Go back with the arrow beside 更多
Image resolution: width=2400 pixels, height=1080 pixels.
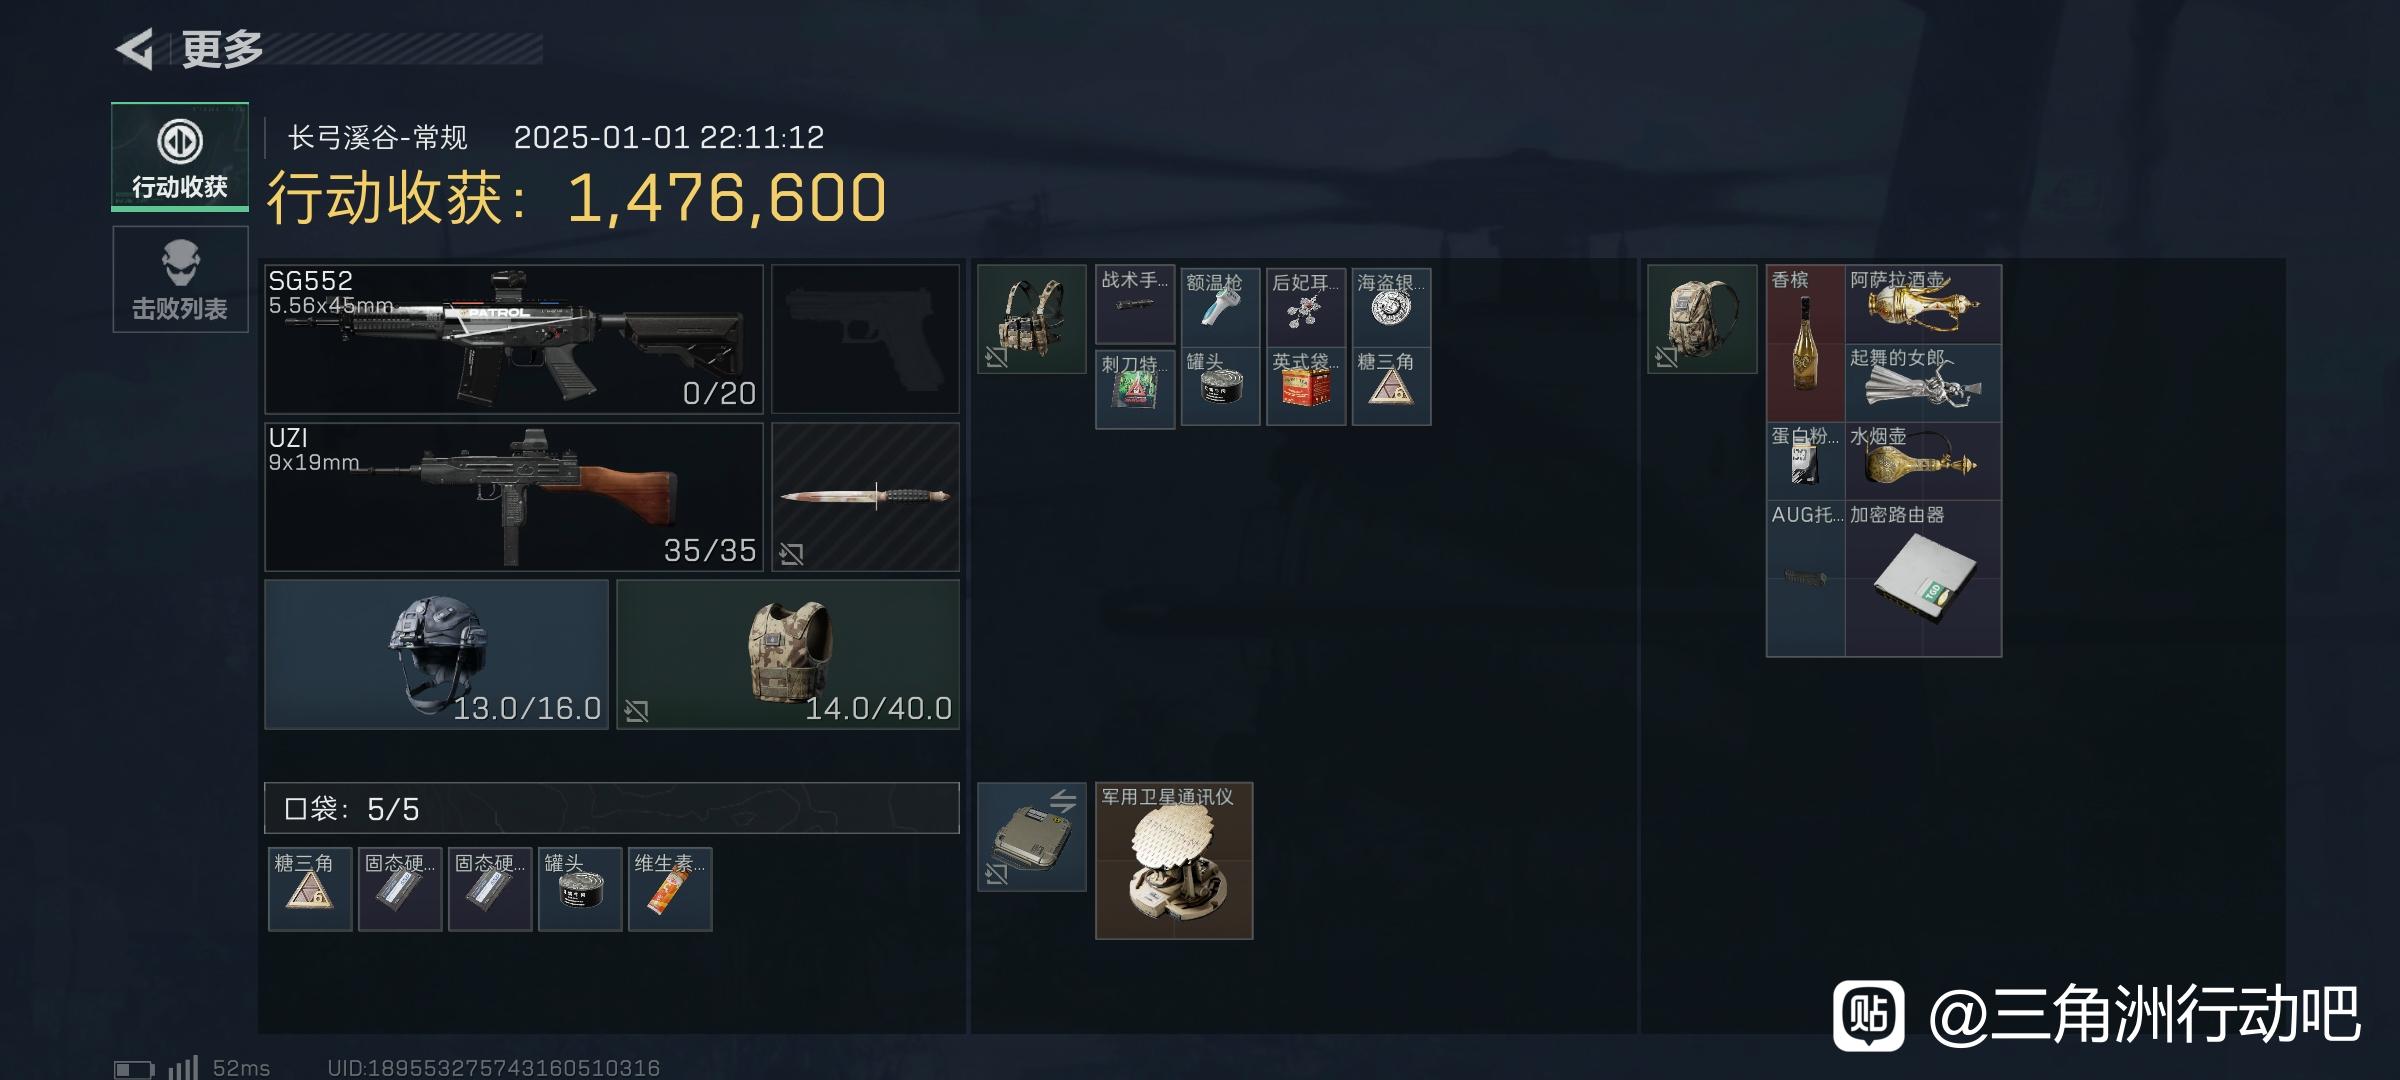coord(136,49)
